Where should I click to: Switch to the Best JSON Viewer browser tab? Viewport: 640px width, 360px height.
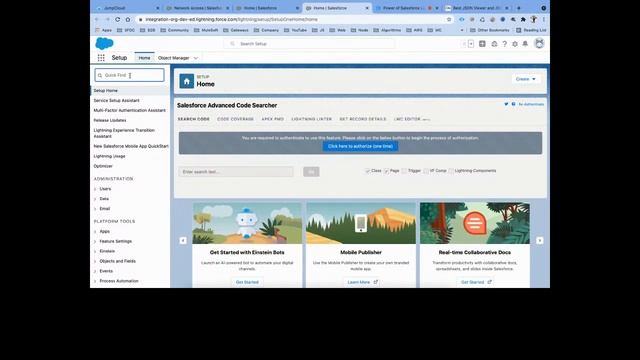[x=477, y=8]
